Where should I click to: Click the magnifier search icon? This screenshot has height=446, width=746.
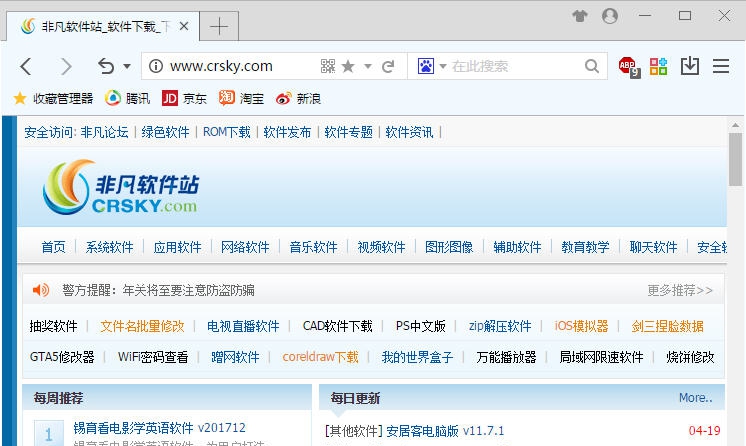click(x=592, y=66)
